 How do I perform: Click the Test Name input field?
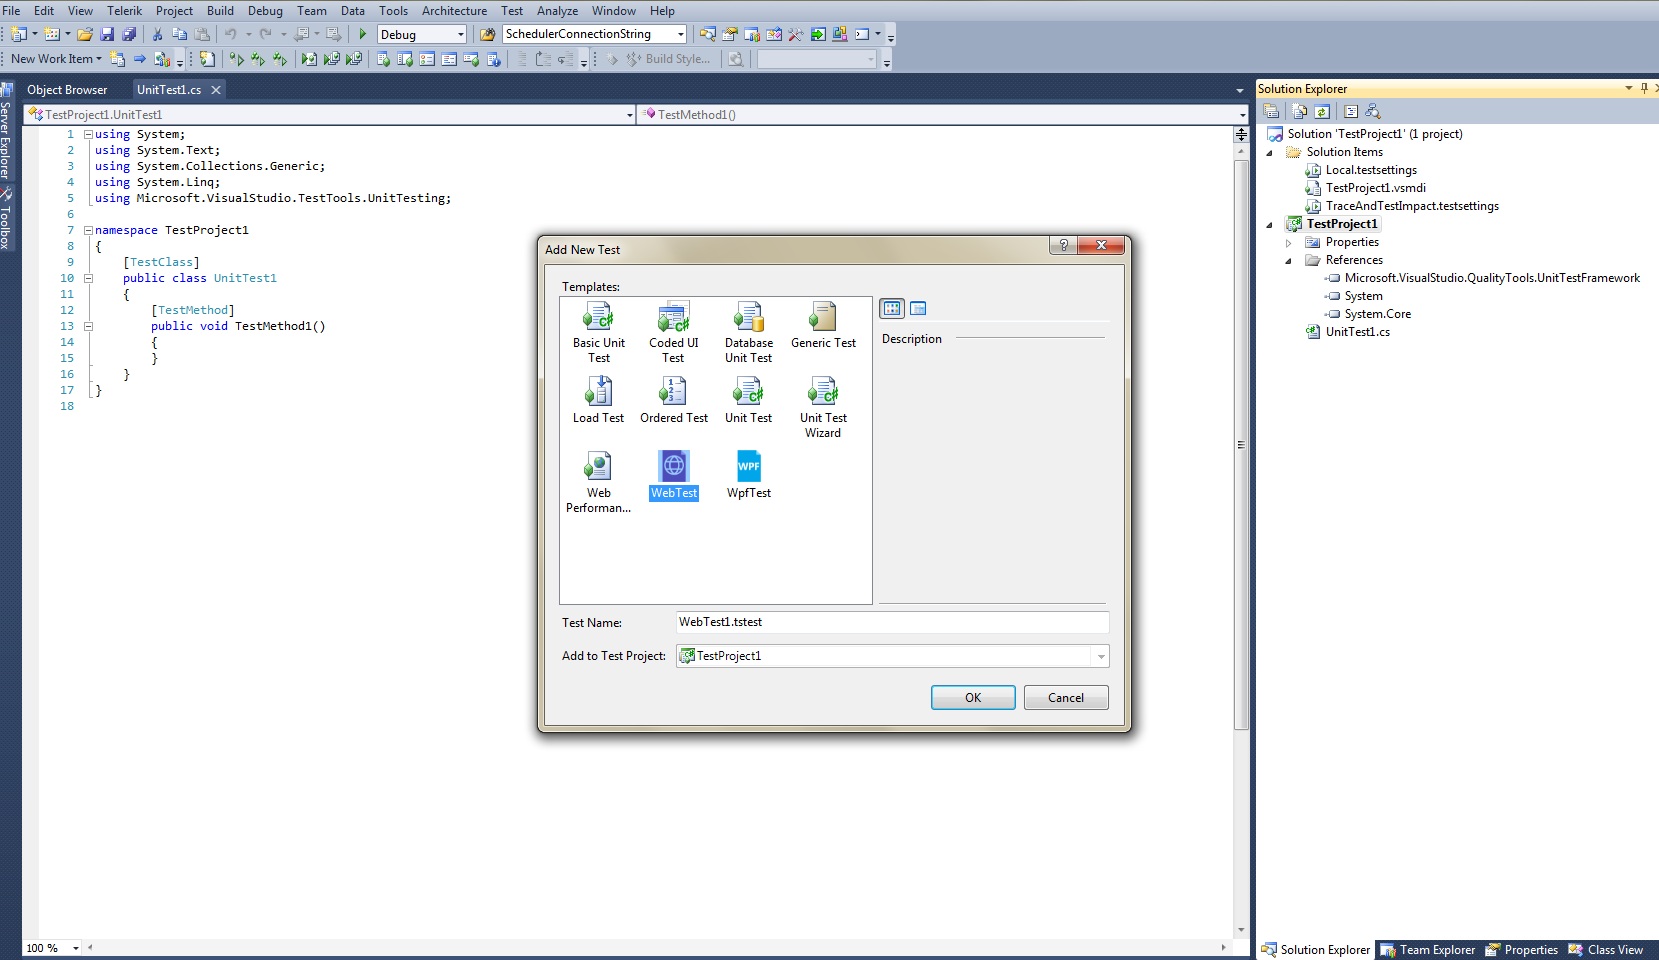892,622
